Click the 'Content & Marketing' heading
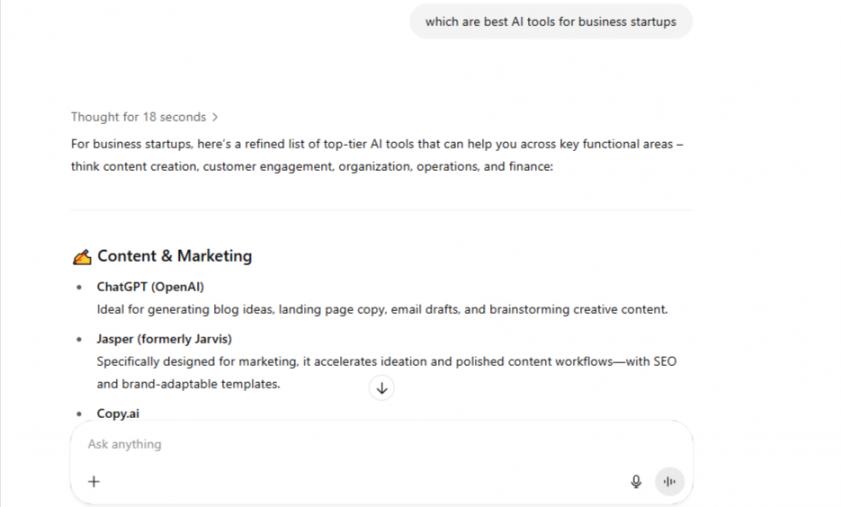This screenshot has height=507, width=841. 174,256
